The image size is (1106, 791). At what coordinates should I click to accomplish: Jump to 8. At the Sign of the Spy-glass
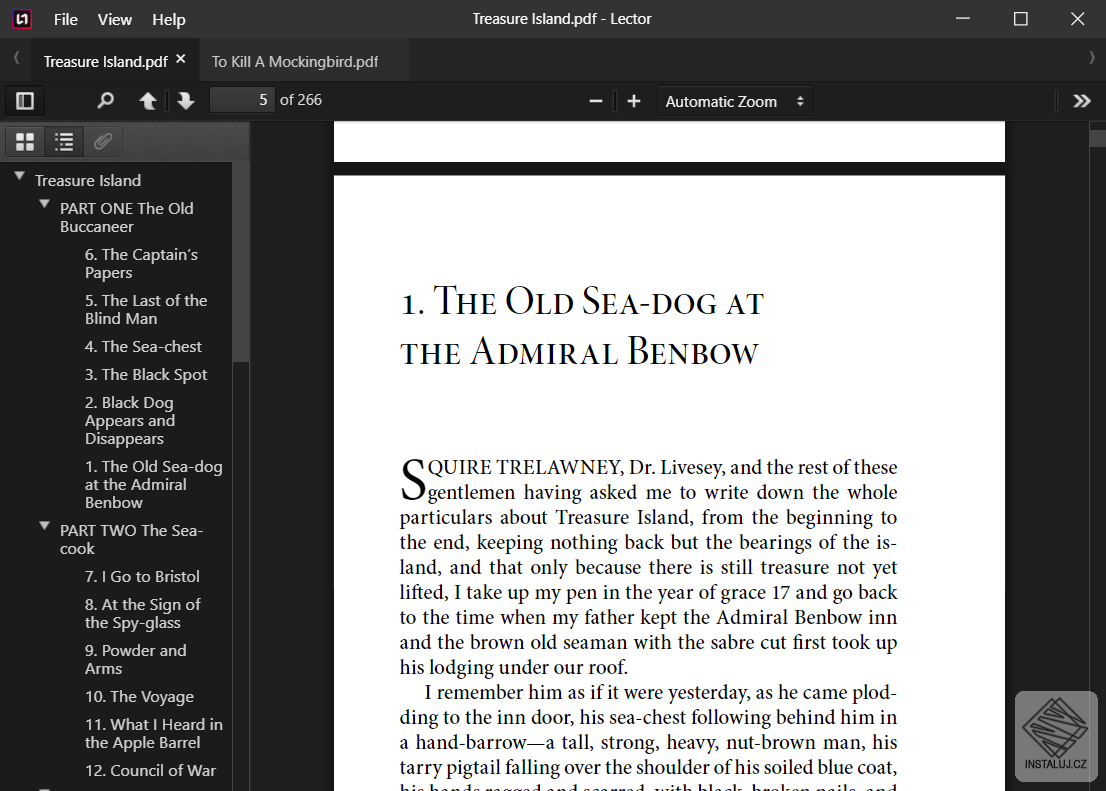(142, 613)
